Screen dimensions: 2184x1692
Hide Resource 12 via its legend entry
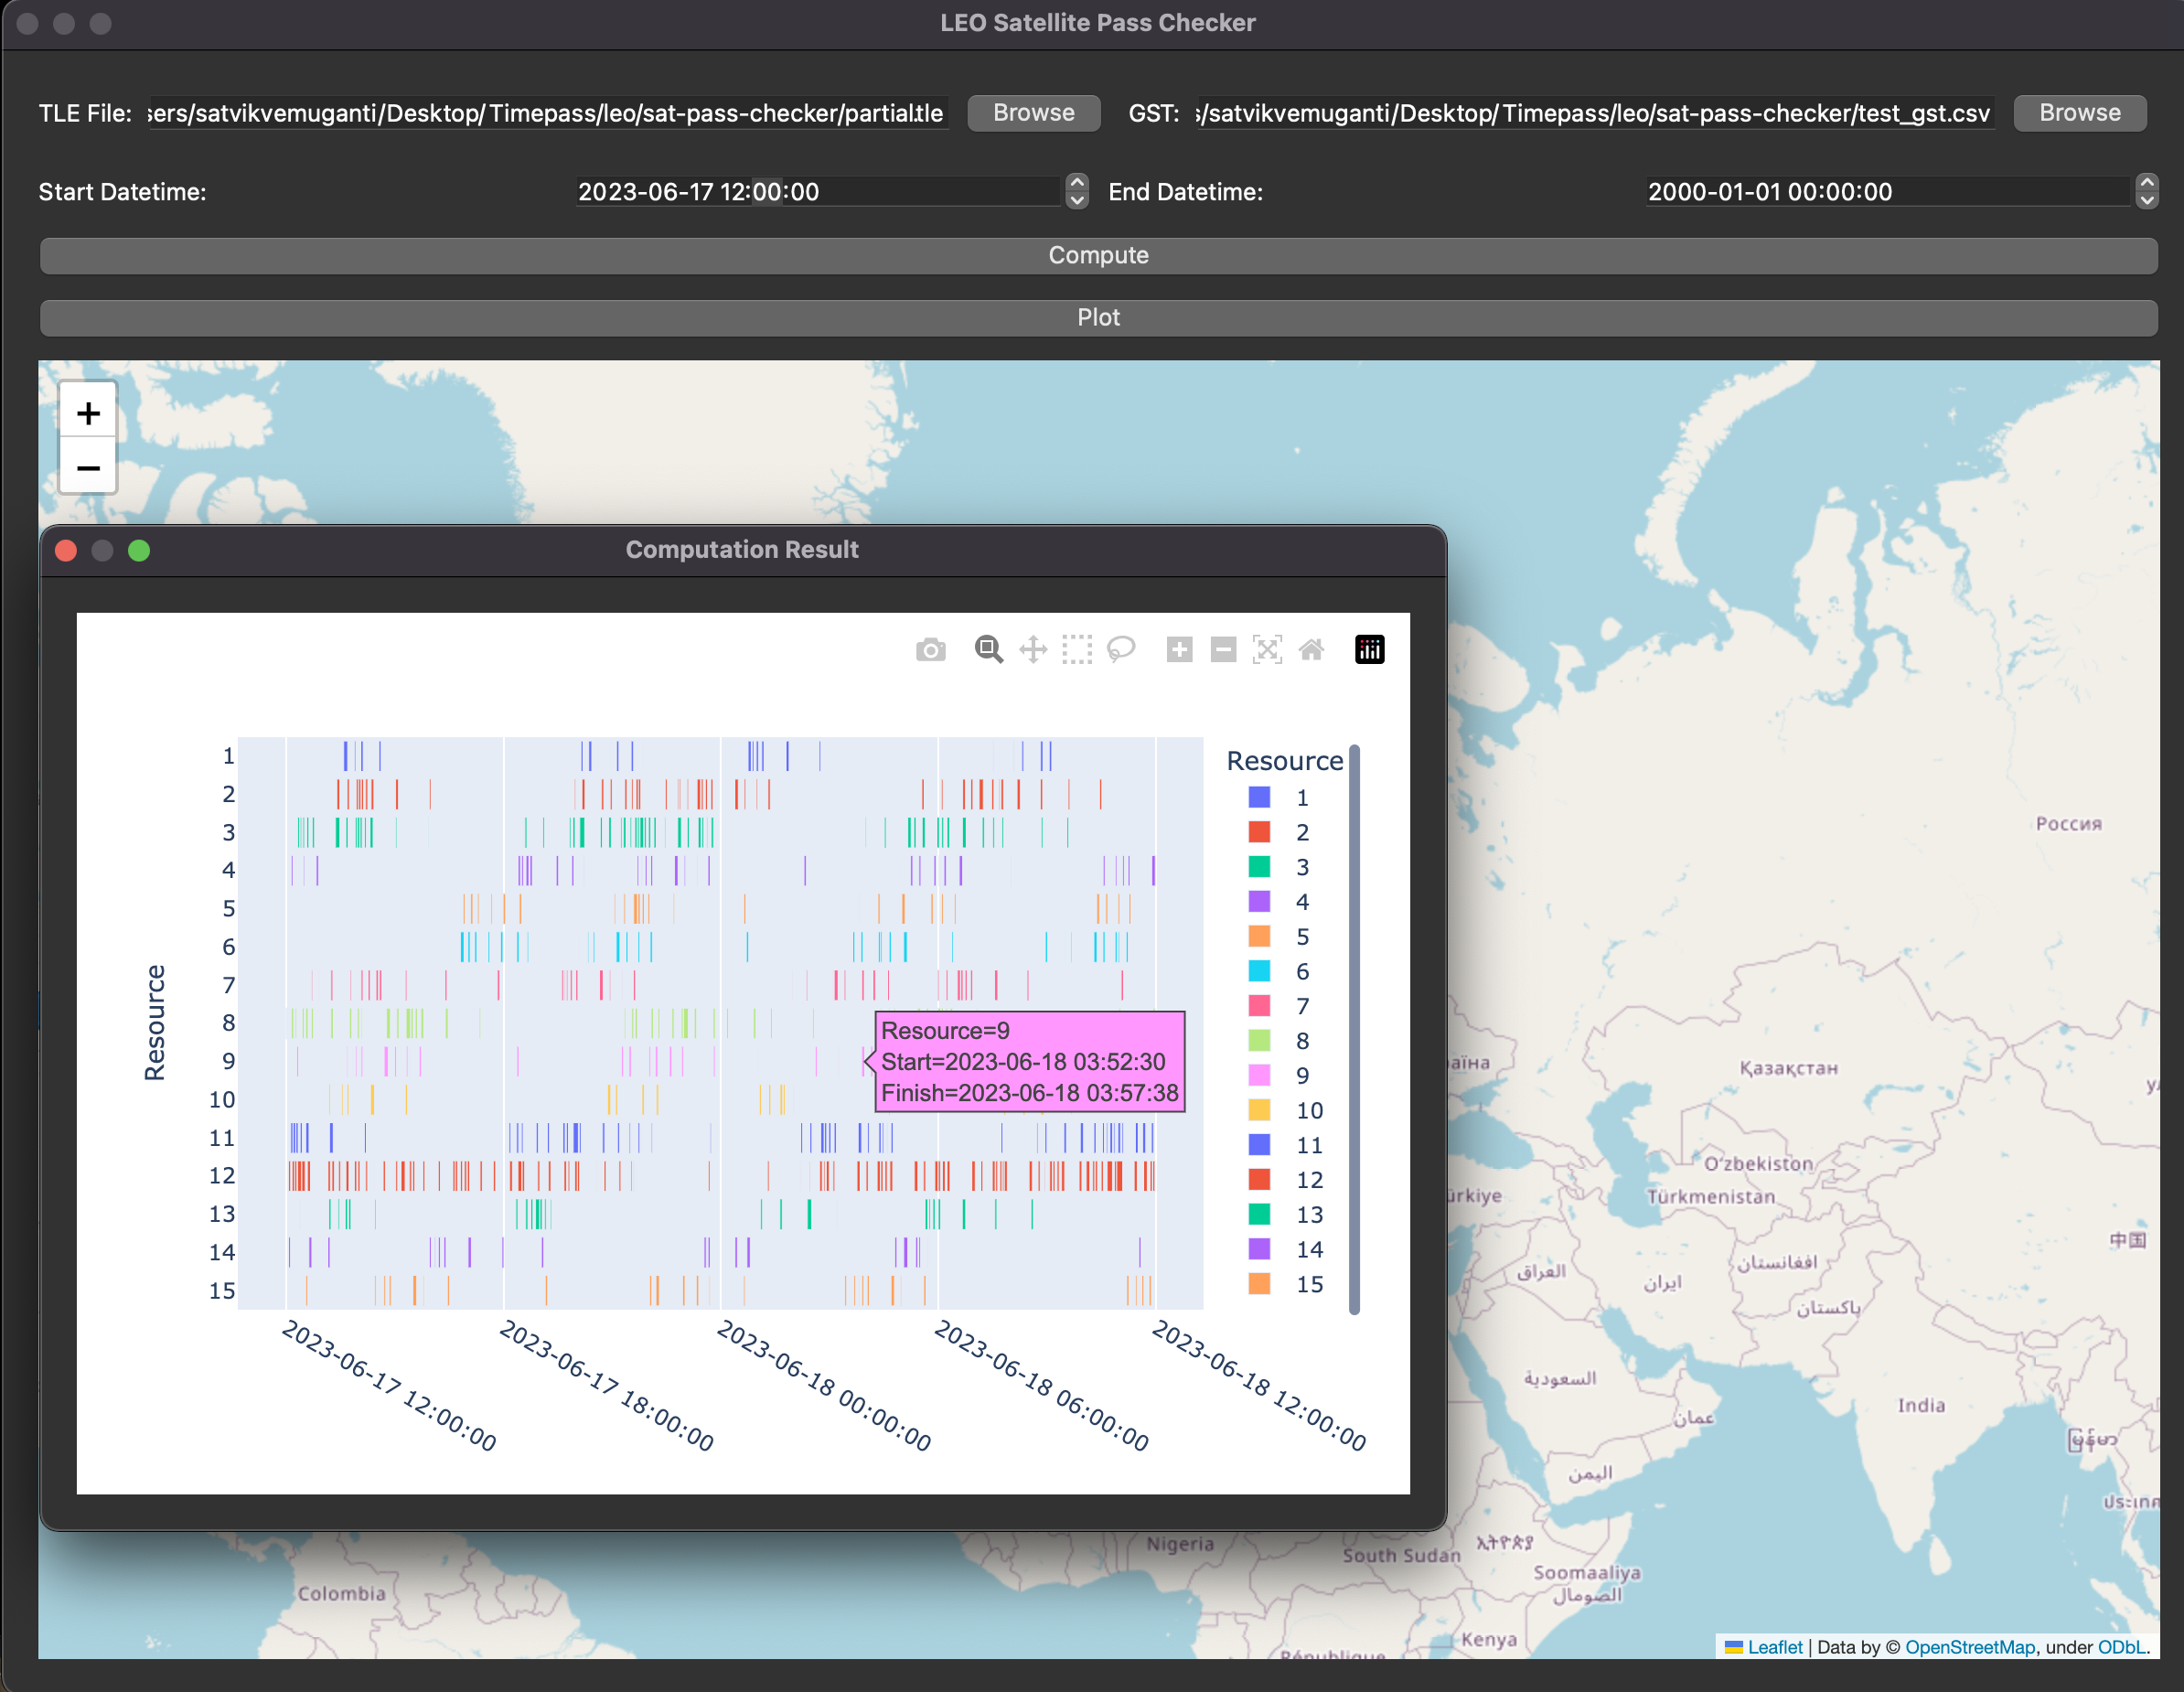[1285, 1180]
